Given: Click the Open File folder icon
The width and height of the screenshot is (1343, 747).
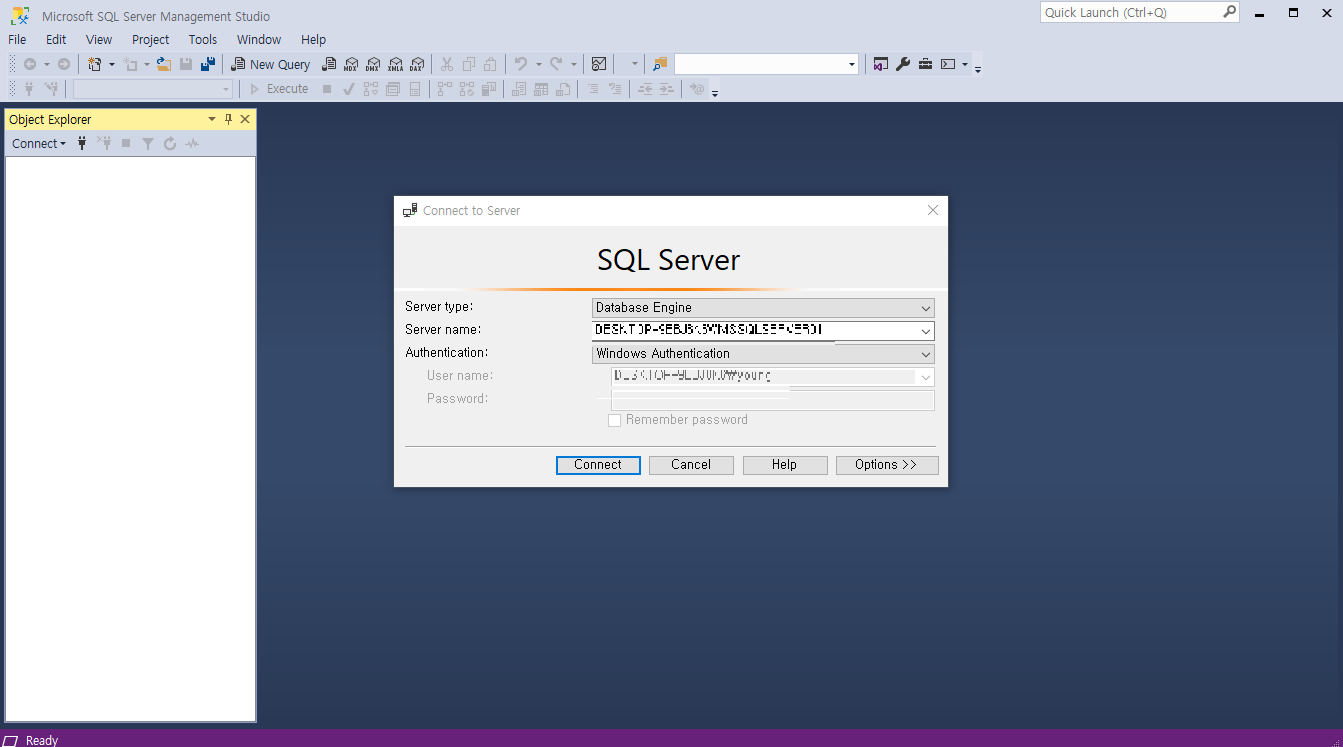Looking at the screenshot, I should [164, 64].
